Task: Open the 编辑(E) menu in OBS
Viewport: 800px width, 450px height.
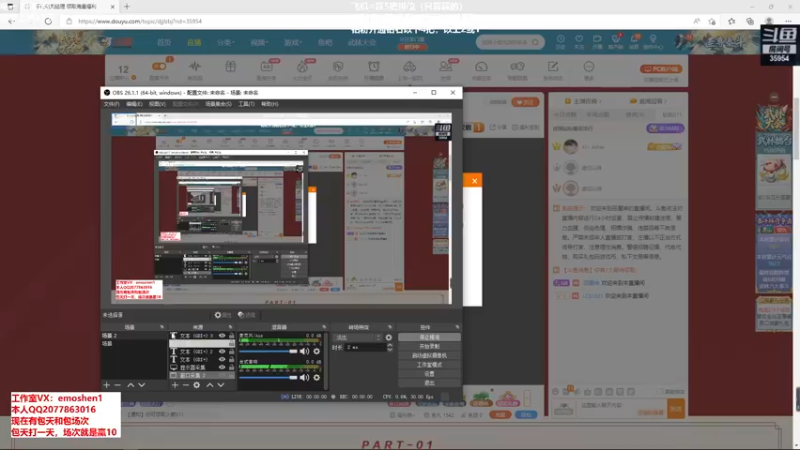Action: pos(134,104)
